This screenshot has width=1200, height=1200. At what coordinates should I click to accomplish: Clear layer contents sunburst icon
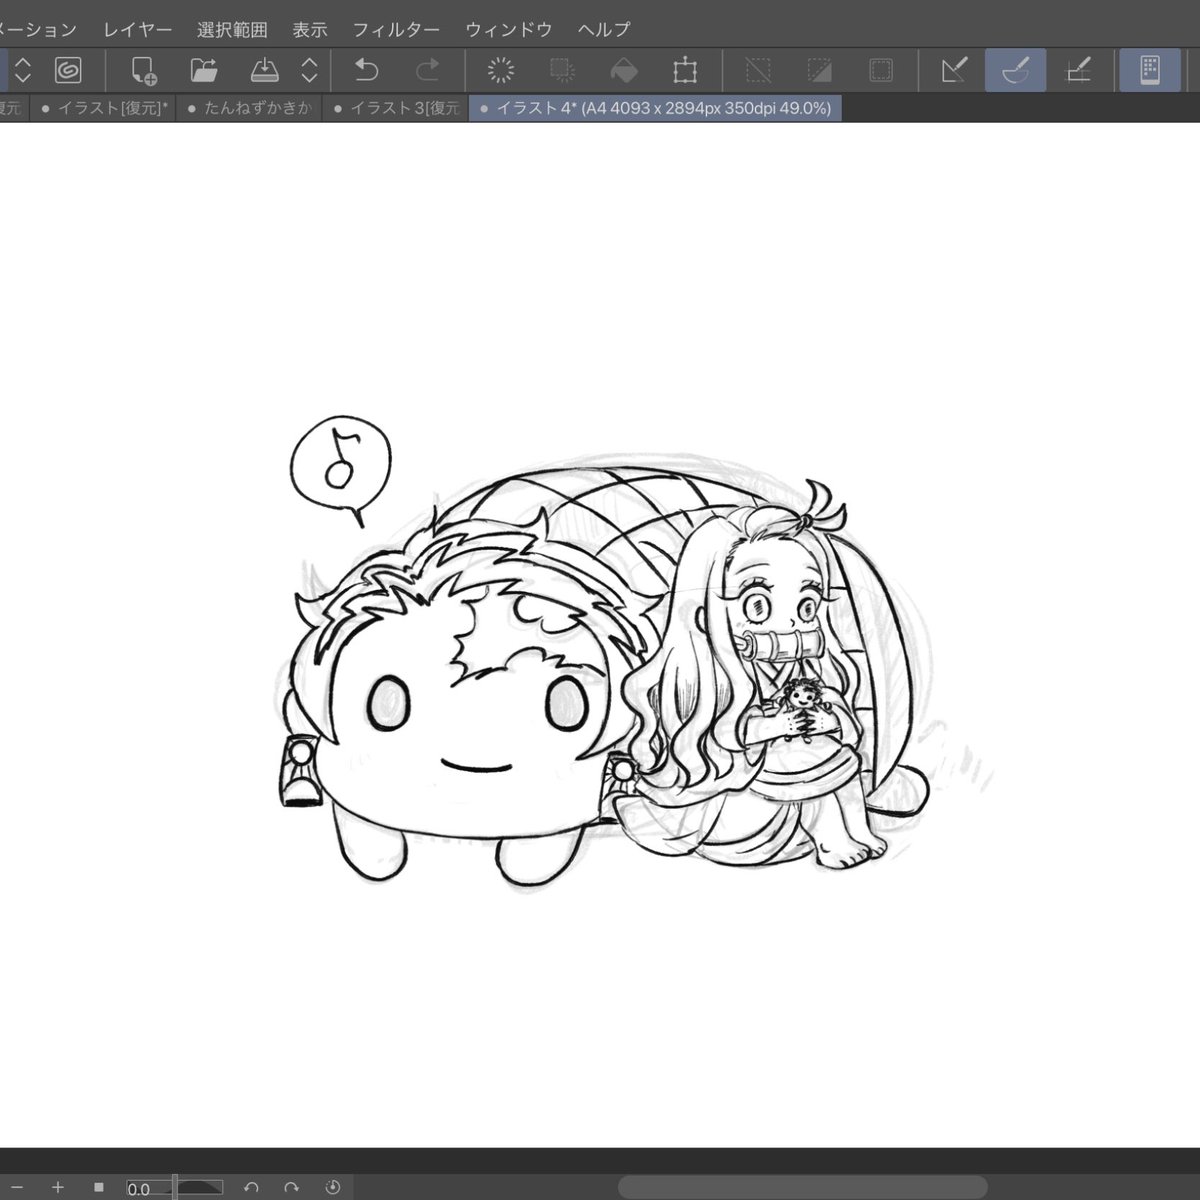click(x=500, y=70)
